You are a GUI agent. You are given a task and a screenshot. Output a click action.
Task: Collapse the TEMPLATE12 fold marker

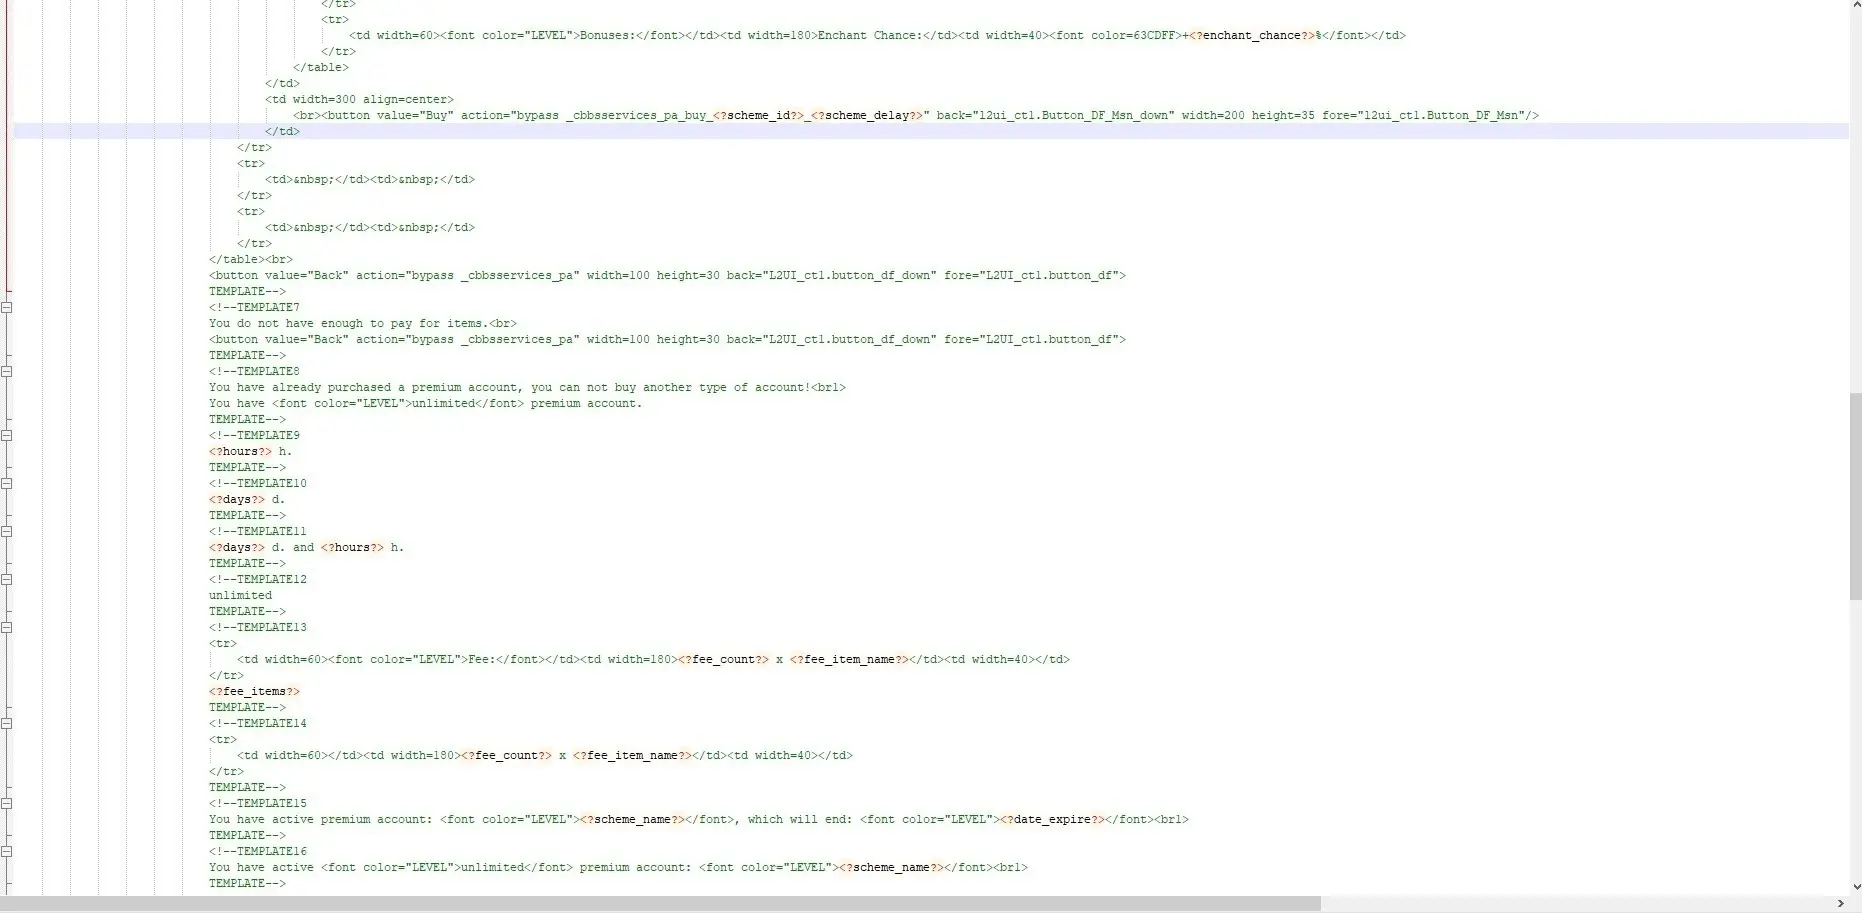[6, 580]
